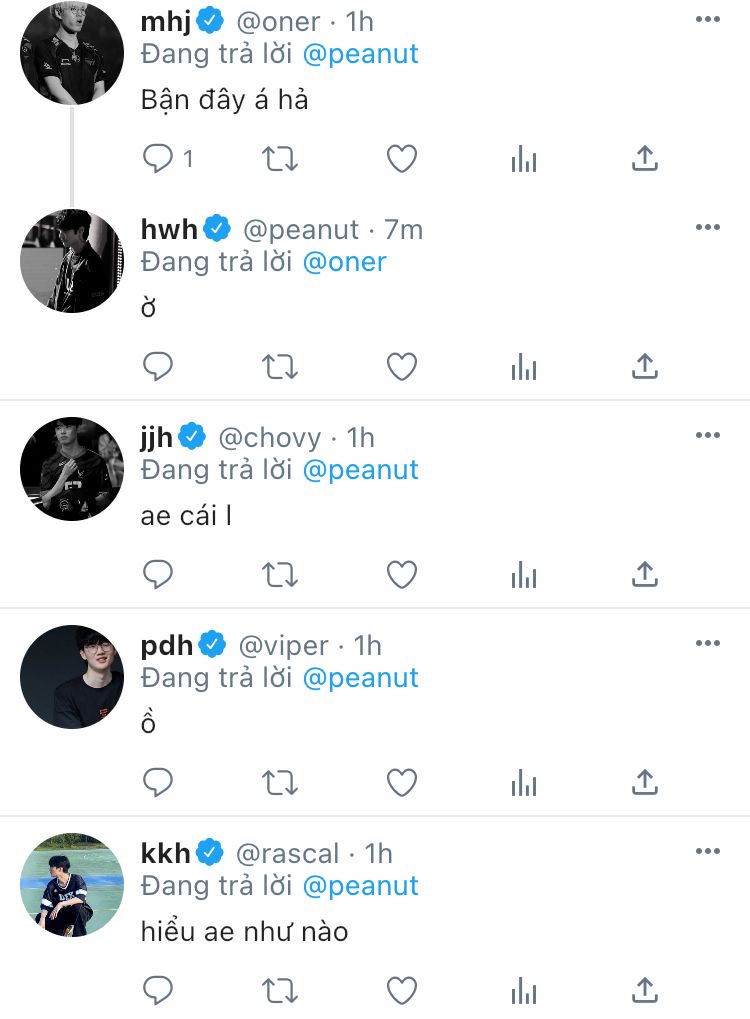View analytics of @peanut's tweet
This screenshot has height=1019, width=750.
524,367
